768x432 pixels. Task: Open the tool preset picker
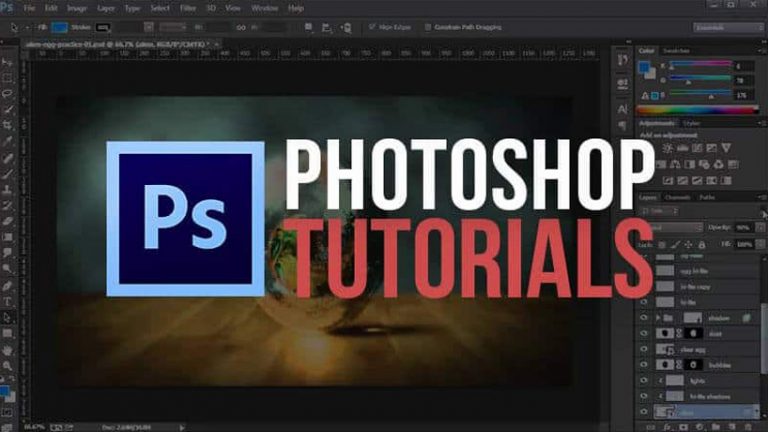[18, 27]
